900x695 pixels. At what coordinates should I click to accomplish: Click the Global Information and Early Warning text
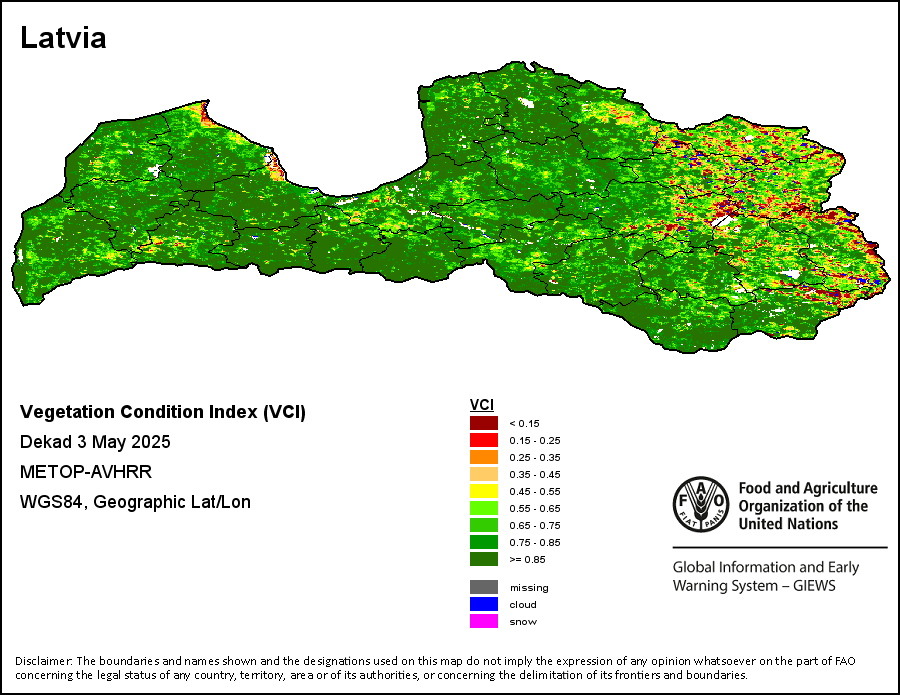point(766,576)
